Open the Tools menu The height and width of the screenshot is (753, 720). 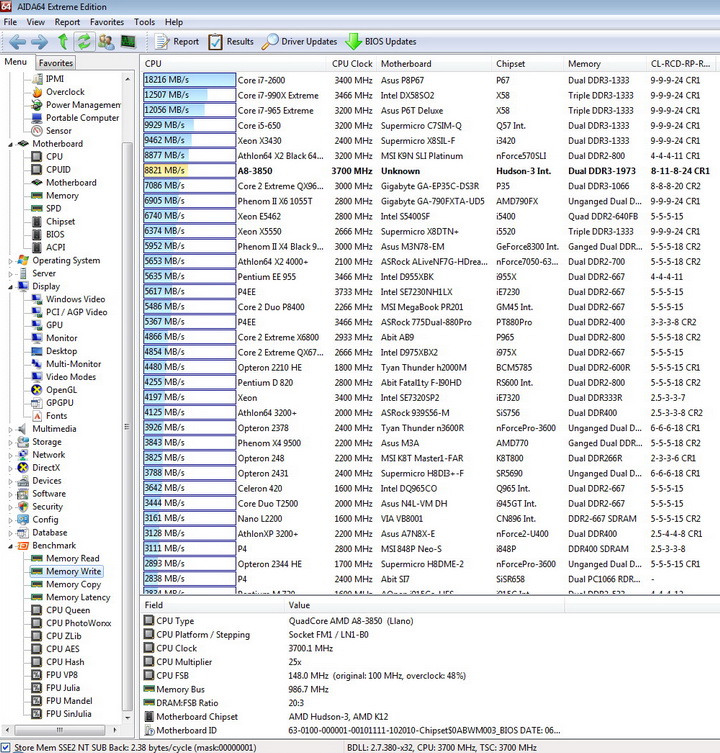coord(145,22)
